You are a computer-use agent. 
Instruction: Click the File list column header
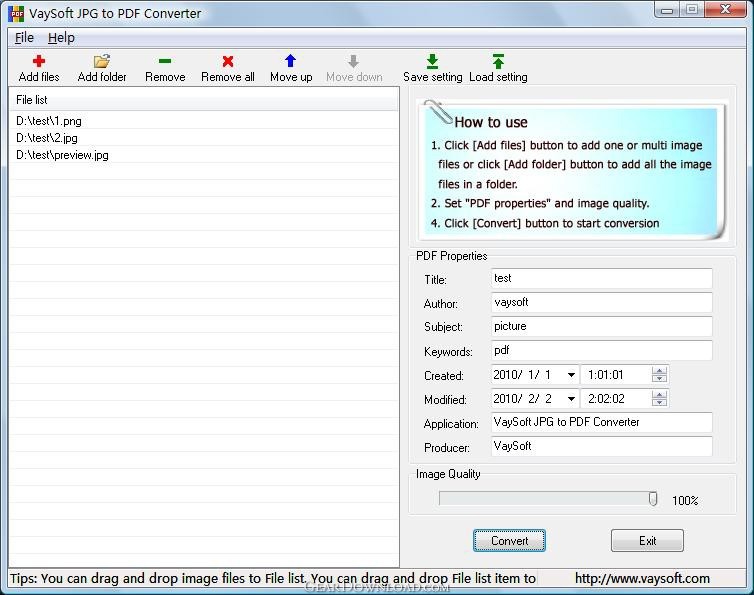[204, 100]
